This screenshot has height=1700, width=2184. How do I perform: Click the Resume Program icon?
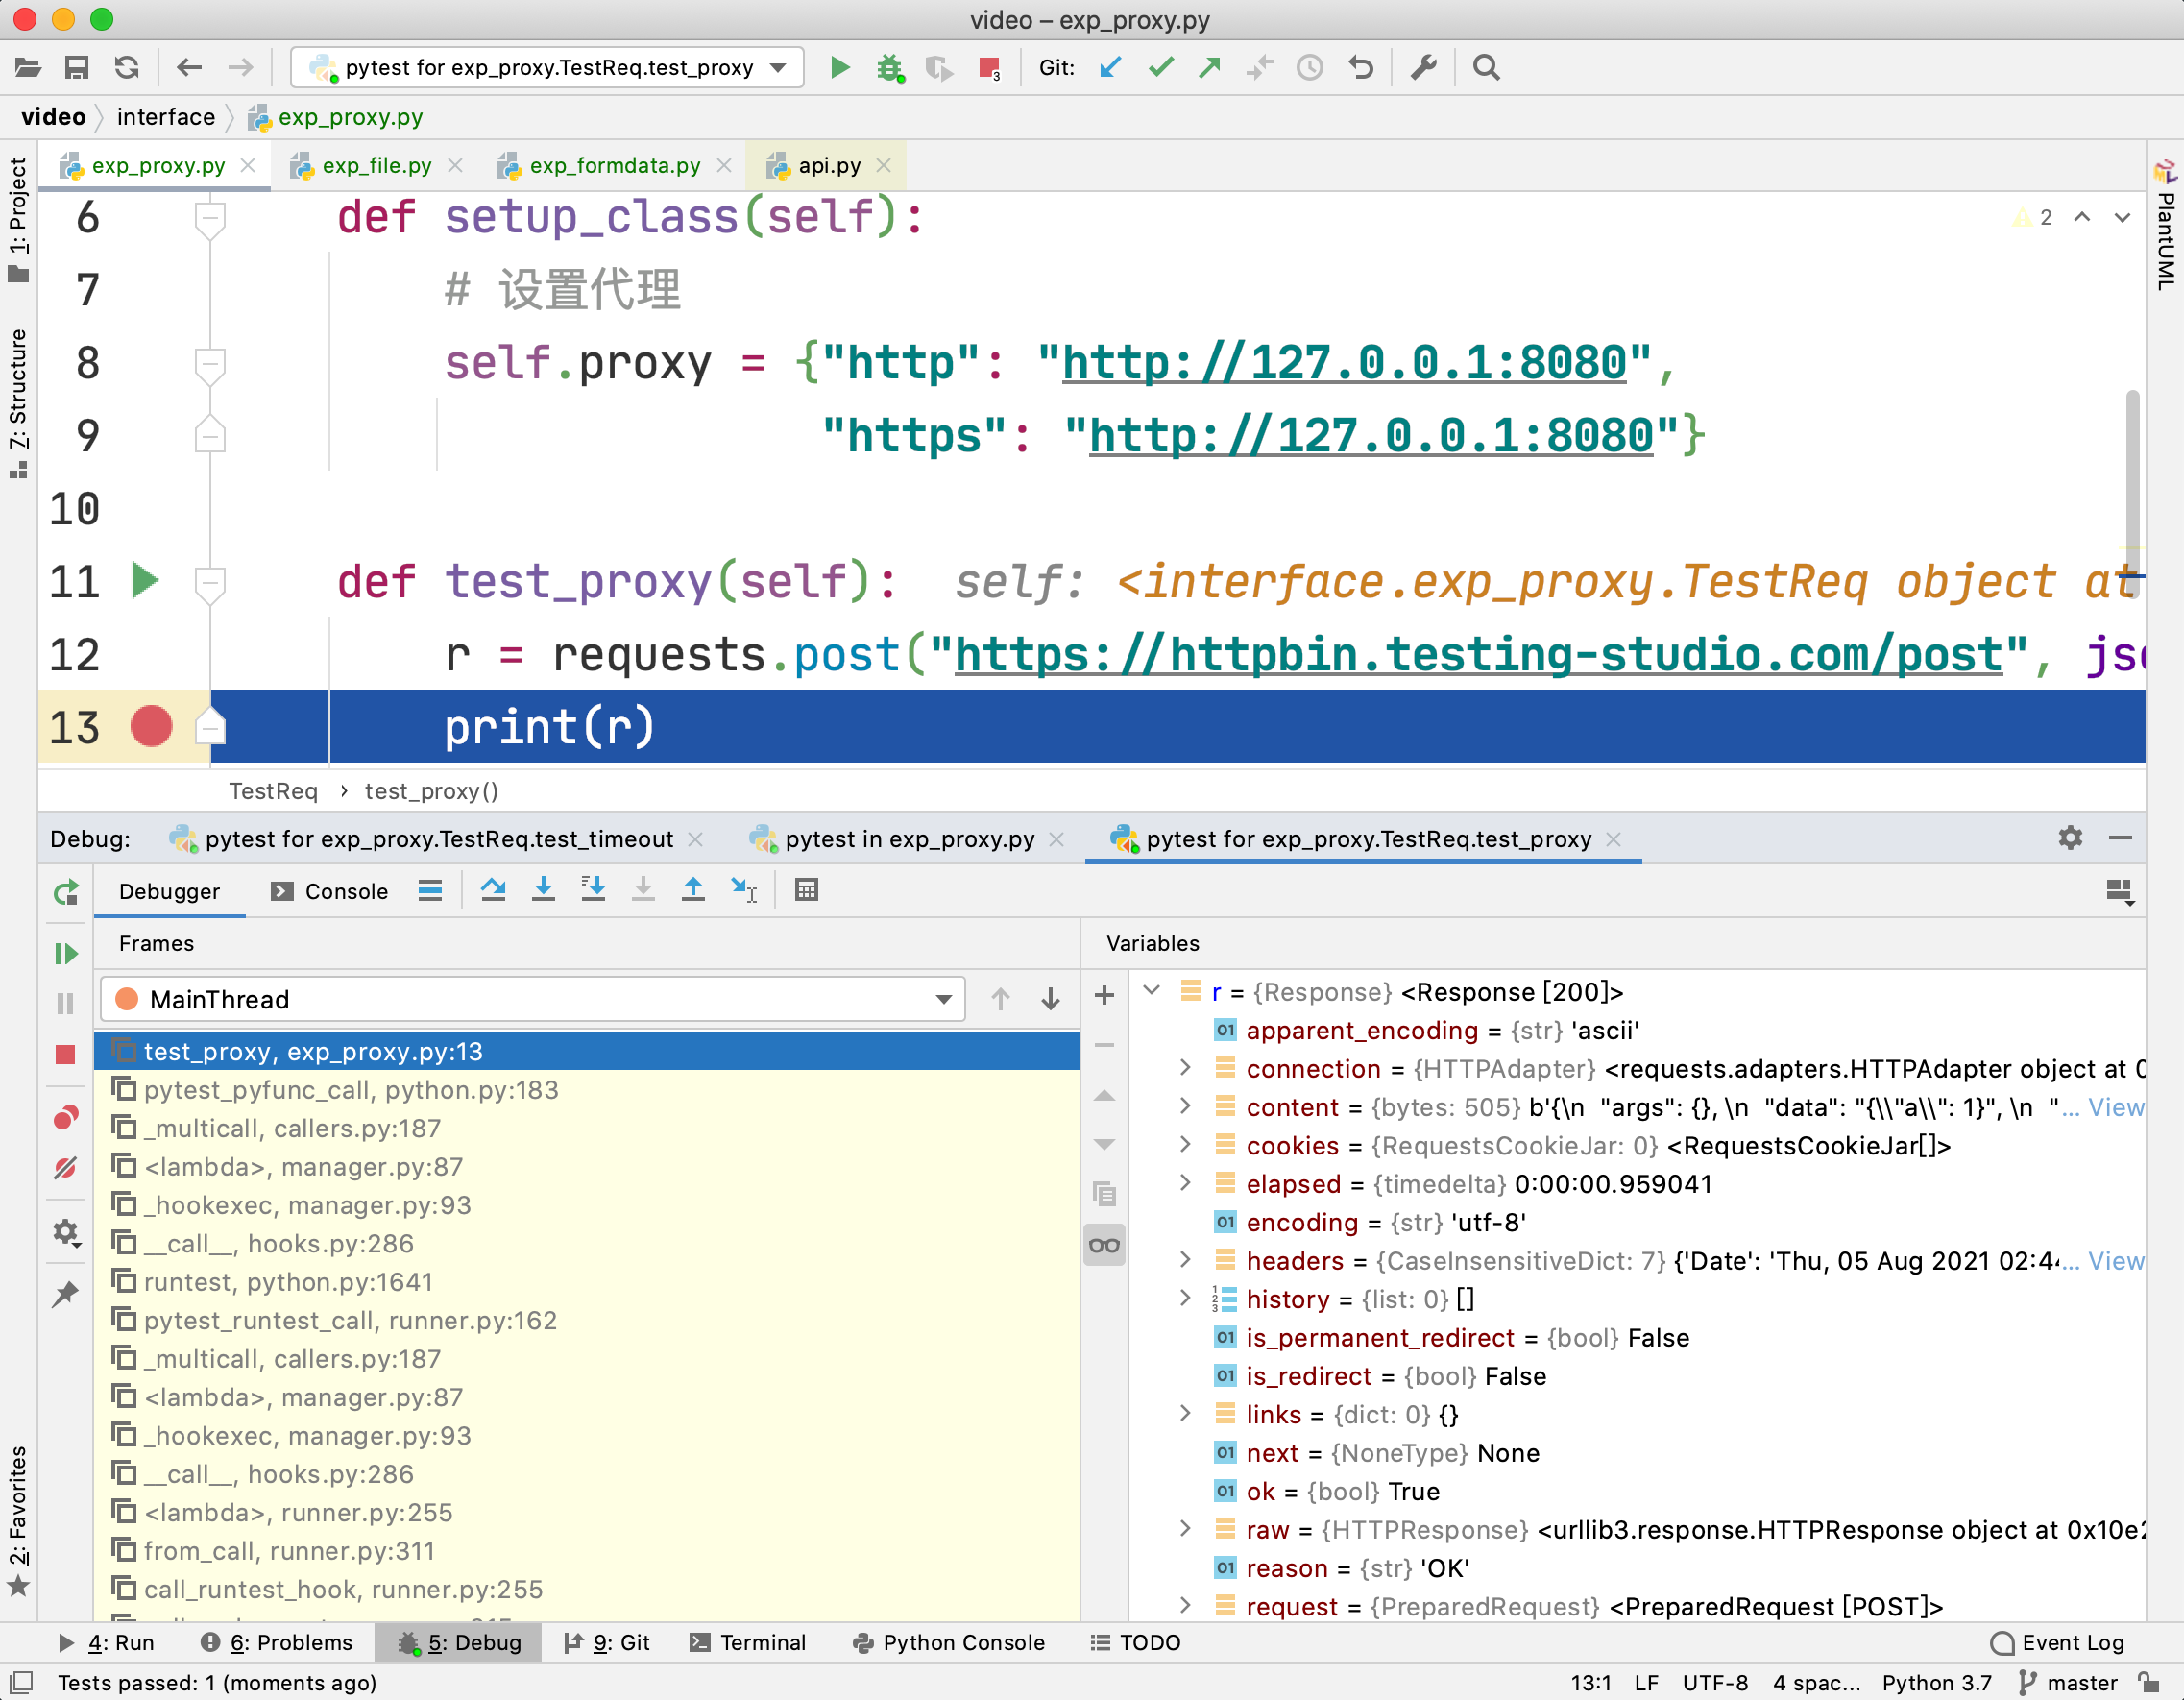tap(66, 953)
